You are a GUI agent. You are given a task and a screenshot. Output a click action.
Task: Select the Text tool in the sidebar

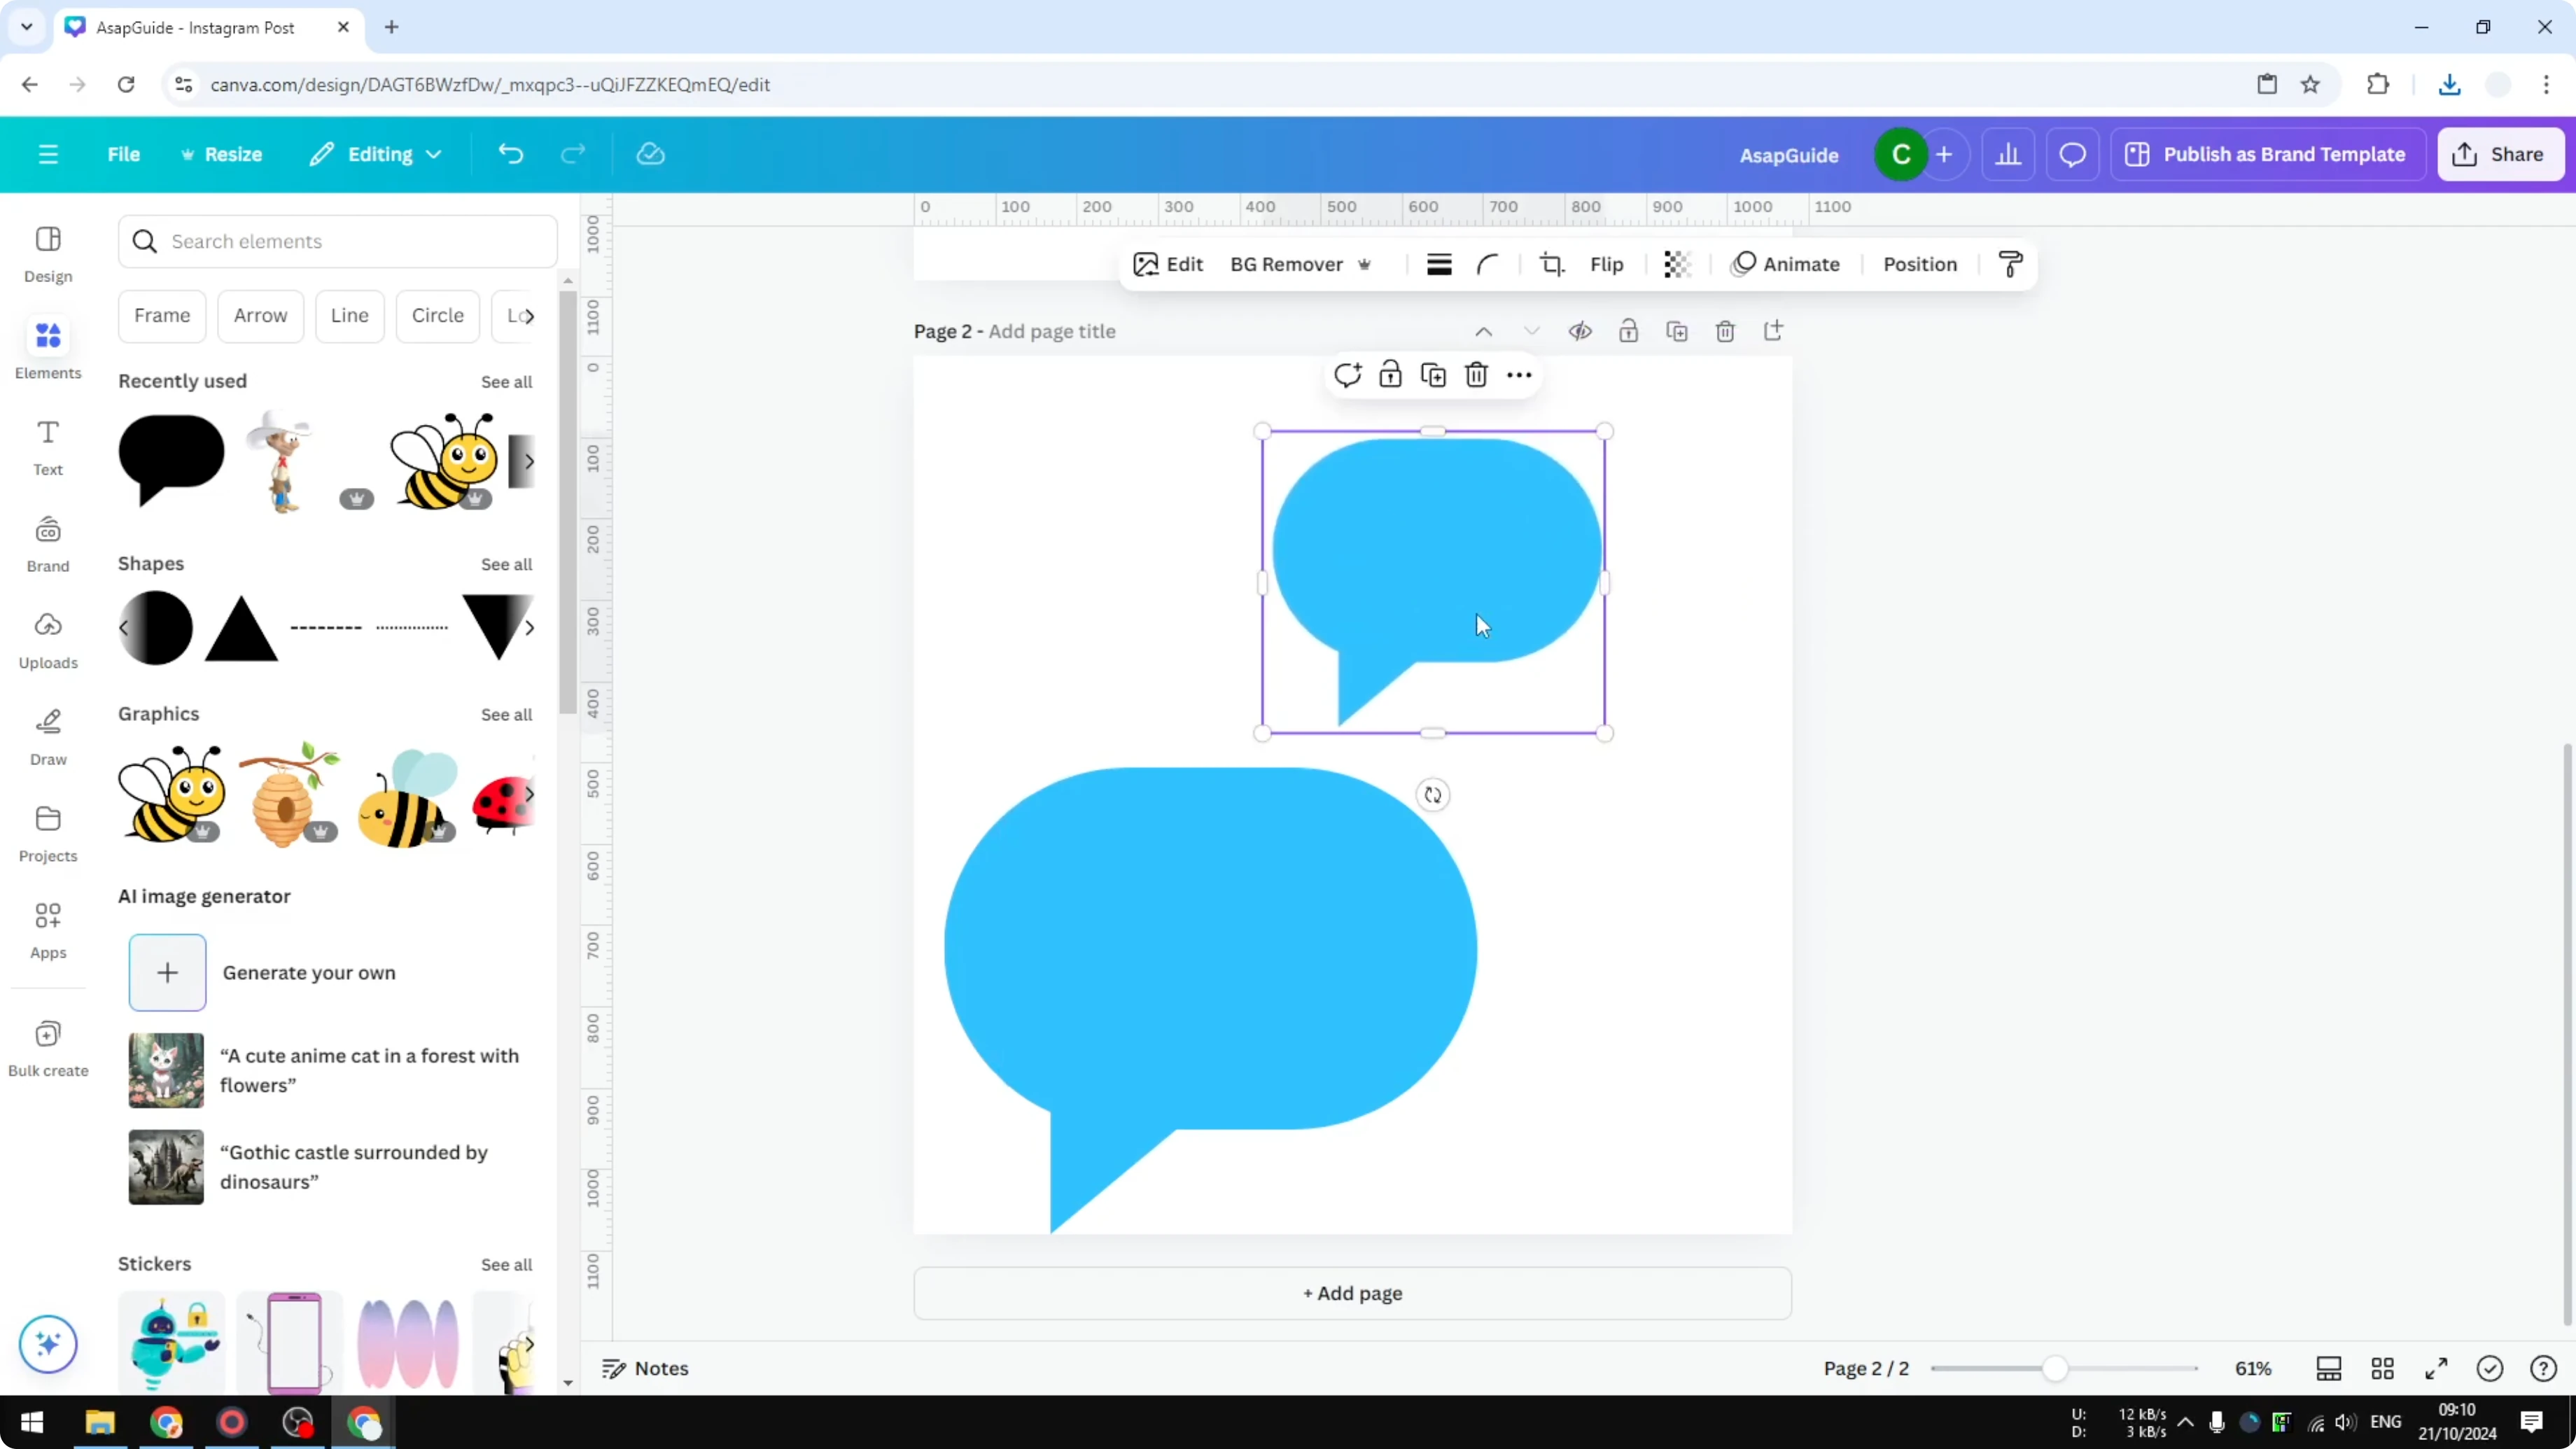click(x=47, y=447)
